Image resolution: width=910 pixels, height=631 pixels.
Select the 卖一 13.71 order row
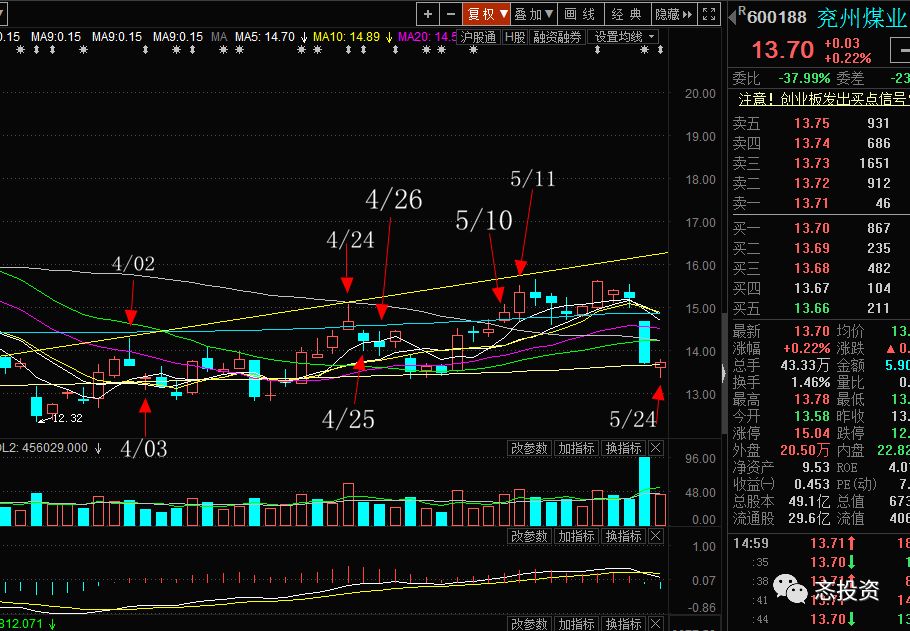(x=818, y=203)
